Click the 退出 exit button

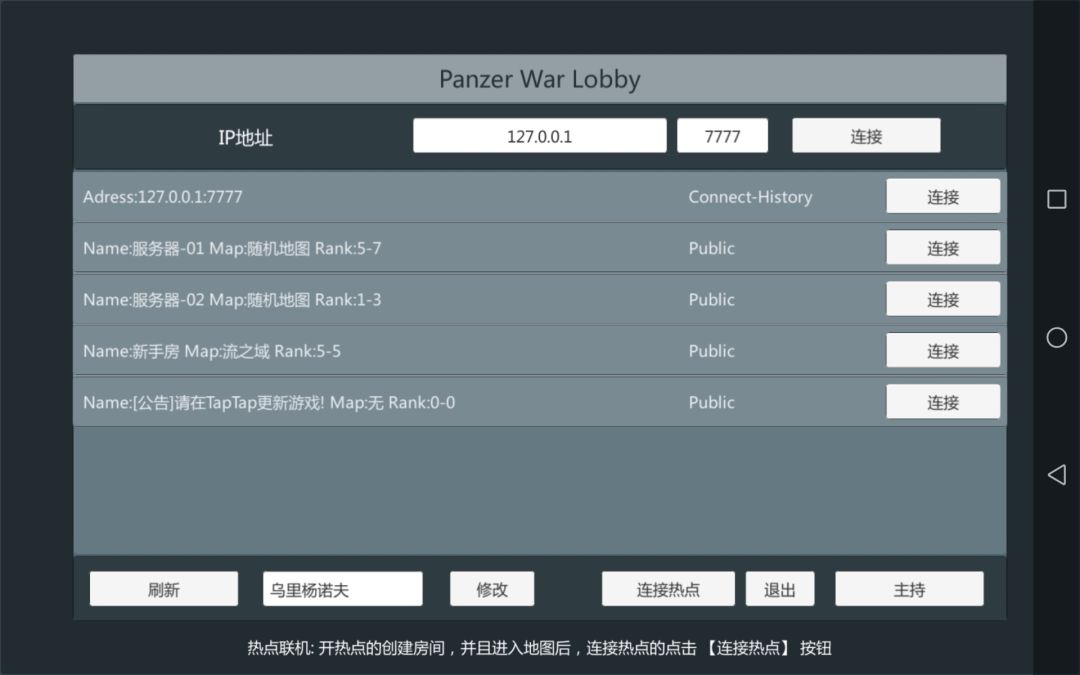780,589
